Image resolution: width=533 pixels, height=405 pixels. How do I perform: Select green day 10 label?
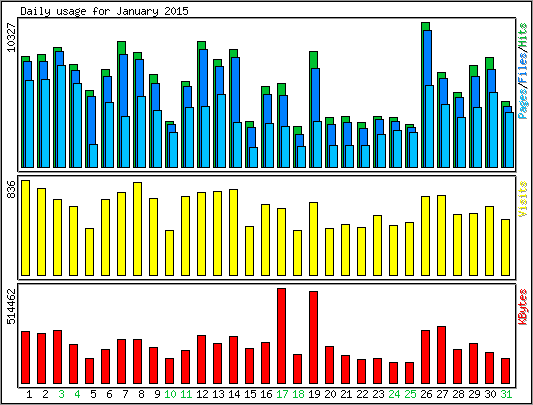coord(170,394)
